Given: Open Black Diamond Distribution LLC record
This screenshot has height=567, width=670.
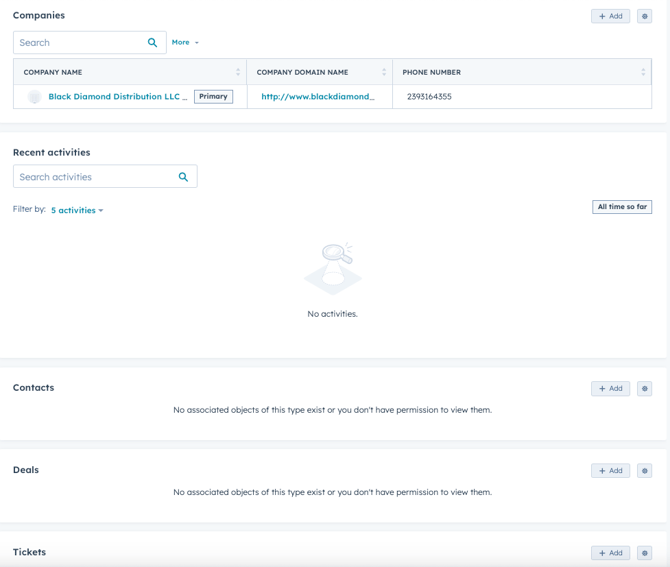Looking at the screenshot, I should (117, 97).
